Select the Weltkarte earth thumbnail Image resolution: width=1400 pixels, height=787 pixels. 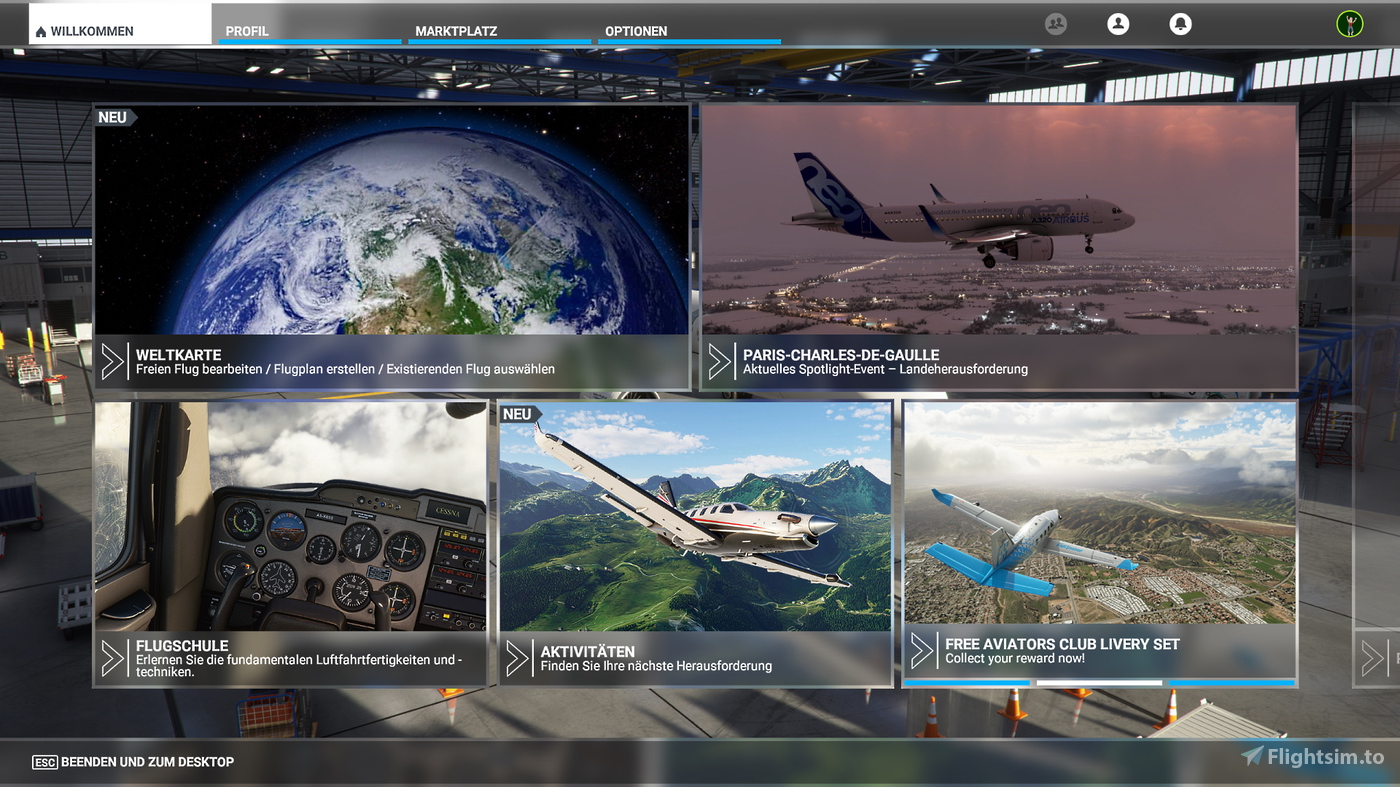(x=391, y=220)
